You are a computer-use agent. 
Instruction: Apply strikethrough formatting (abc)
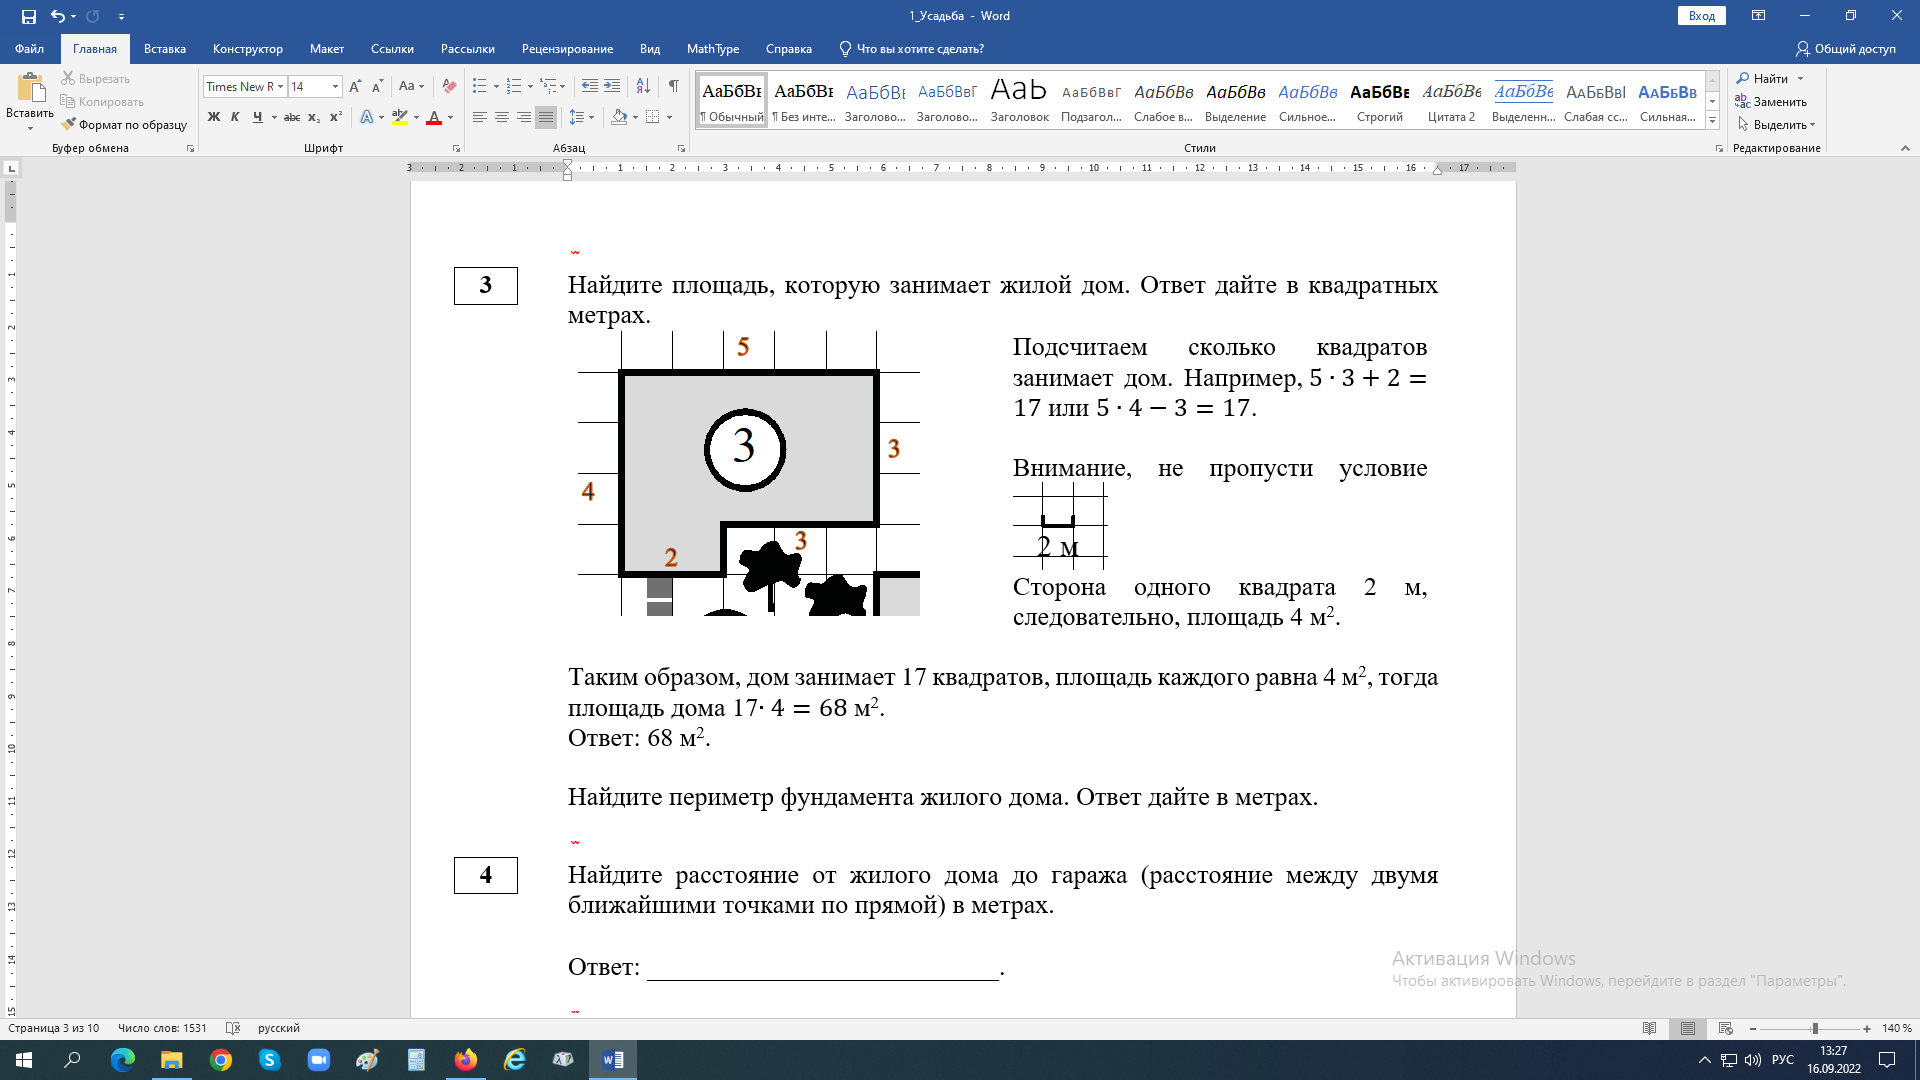pyautogui.click(x=292, y=117)
